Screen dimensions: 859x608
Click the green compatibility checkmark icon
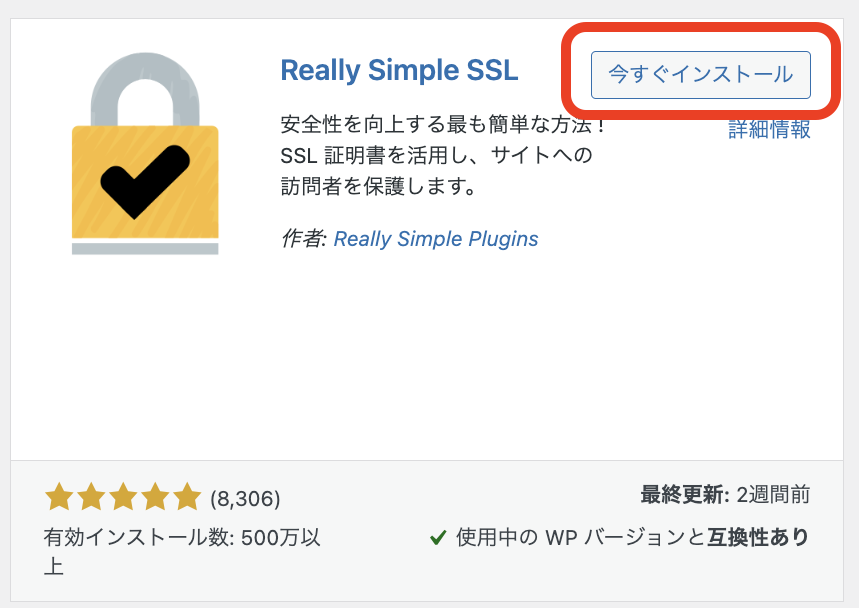(438, 538)
